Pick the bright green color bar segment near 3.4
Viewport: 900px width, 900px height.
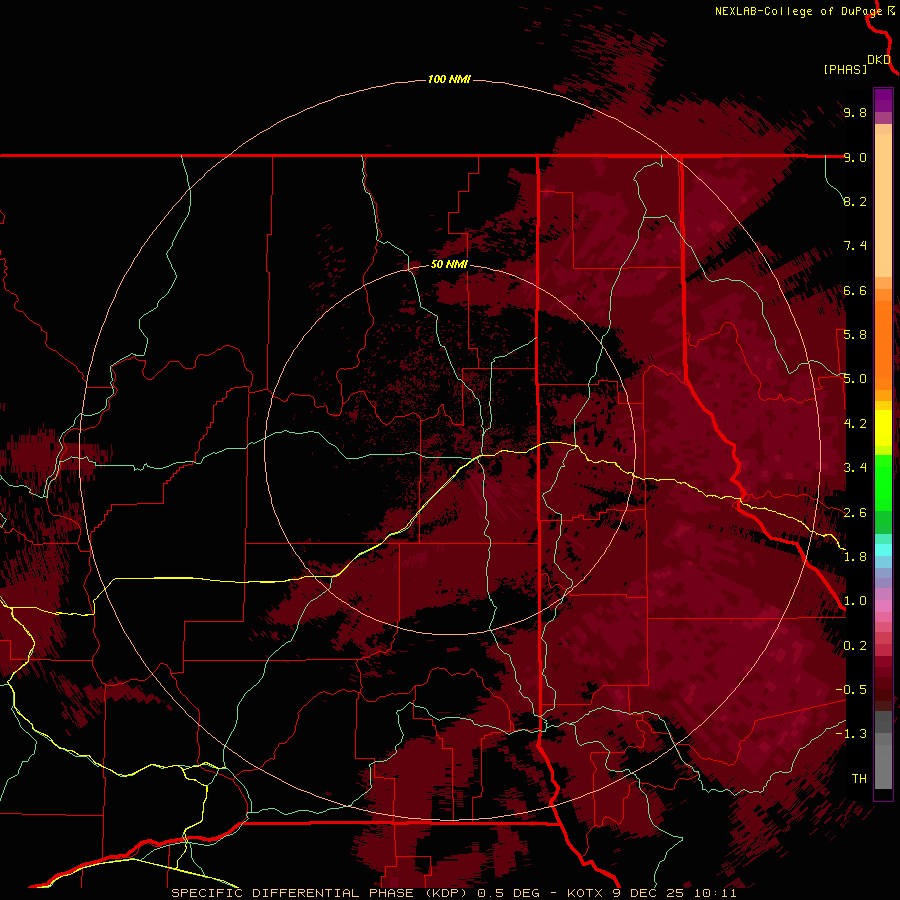tap(883, 482)
